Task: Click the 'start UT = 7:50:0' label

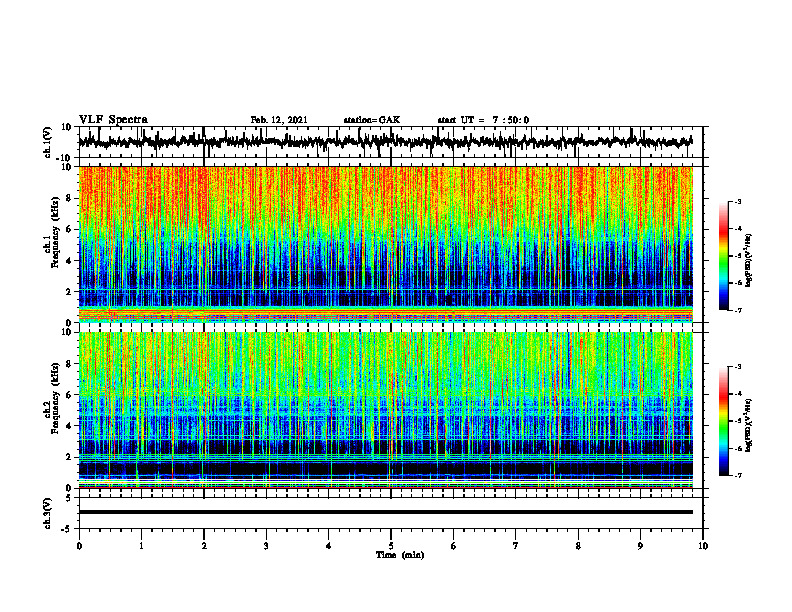Action: pyautogui.click(x=483, y=120)
